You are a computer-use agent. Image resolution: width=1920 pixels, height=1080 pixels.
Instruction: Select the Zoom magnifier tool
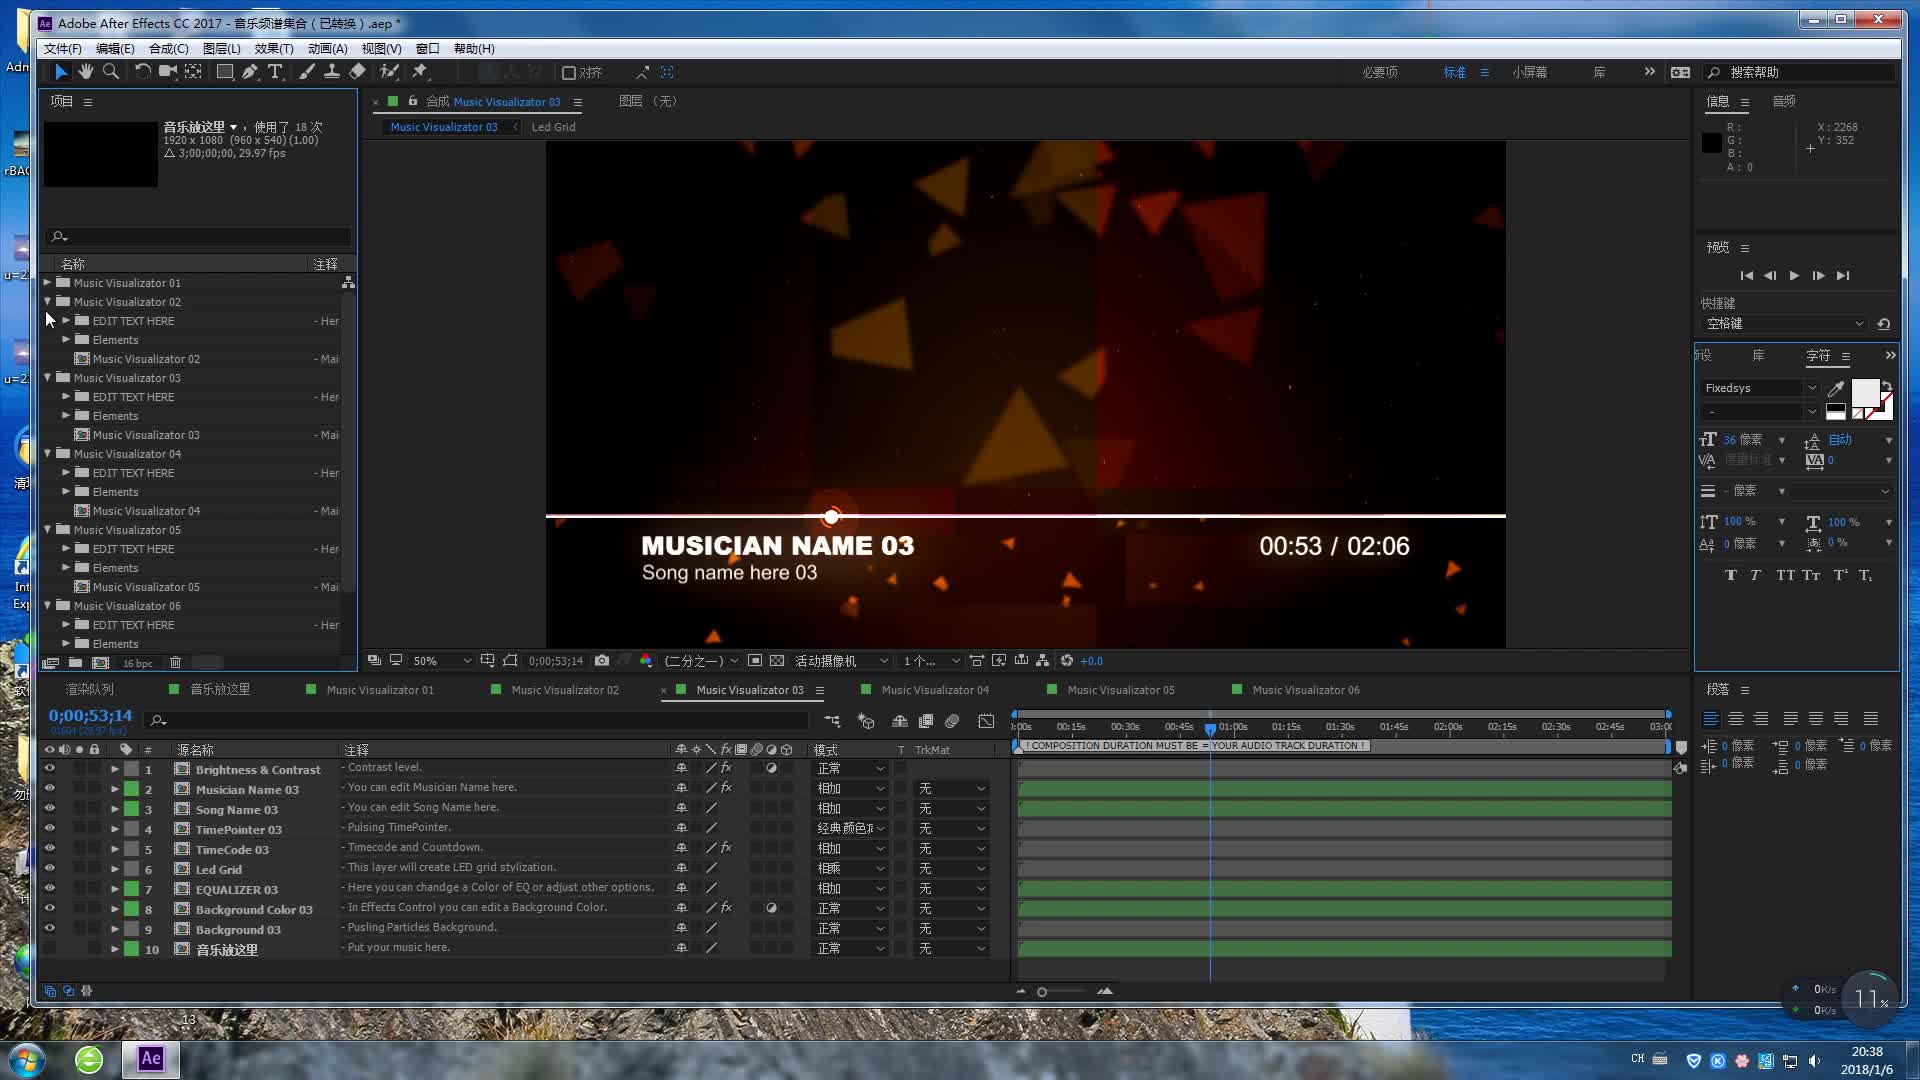pyautogui.click(x=111, y=72)
